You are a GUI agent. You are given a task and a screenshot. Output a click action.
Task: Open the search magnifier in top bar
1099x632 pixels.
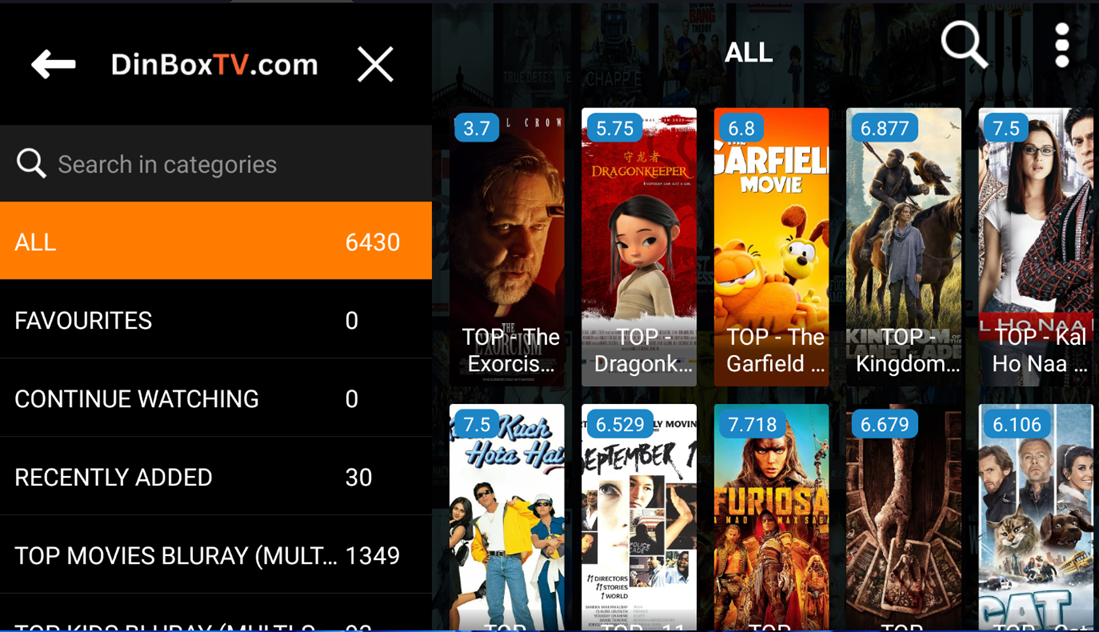(964, 44)
